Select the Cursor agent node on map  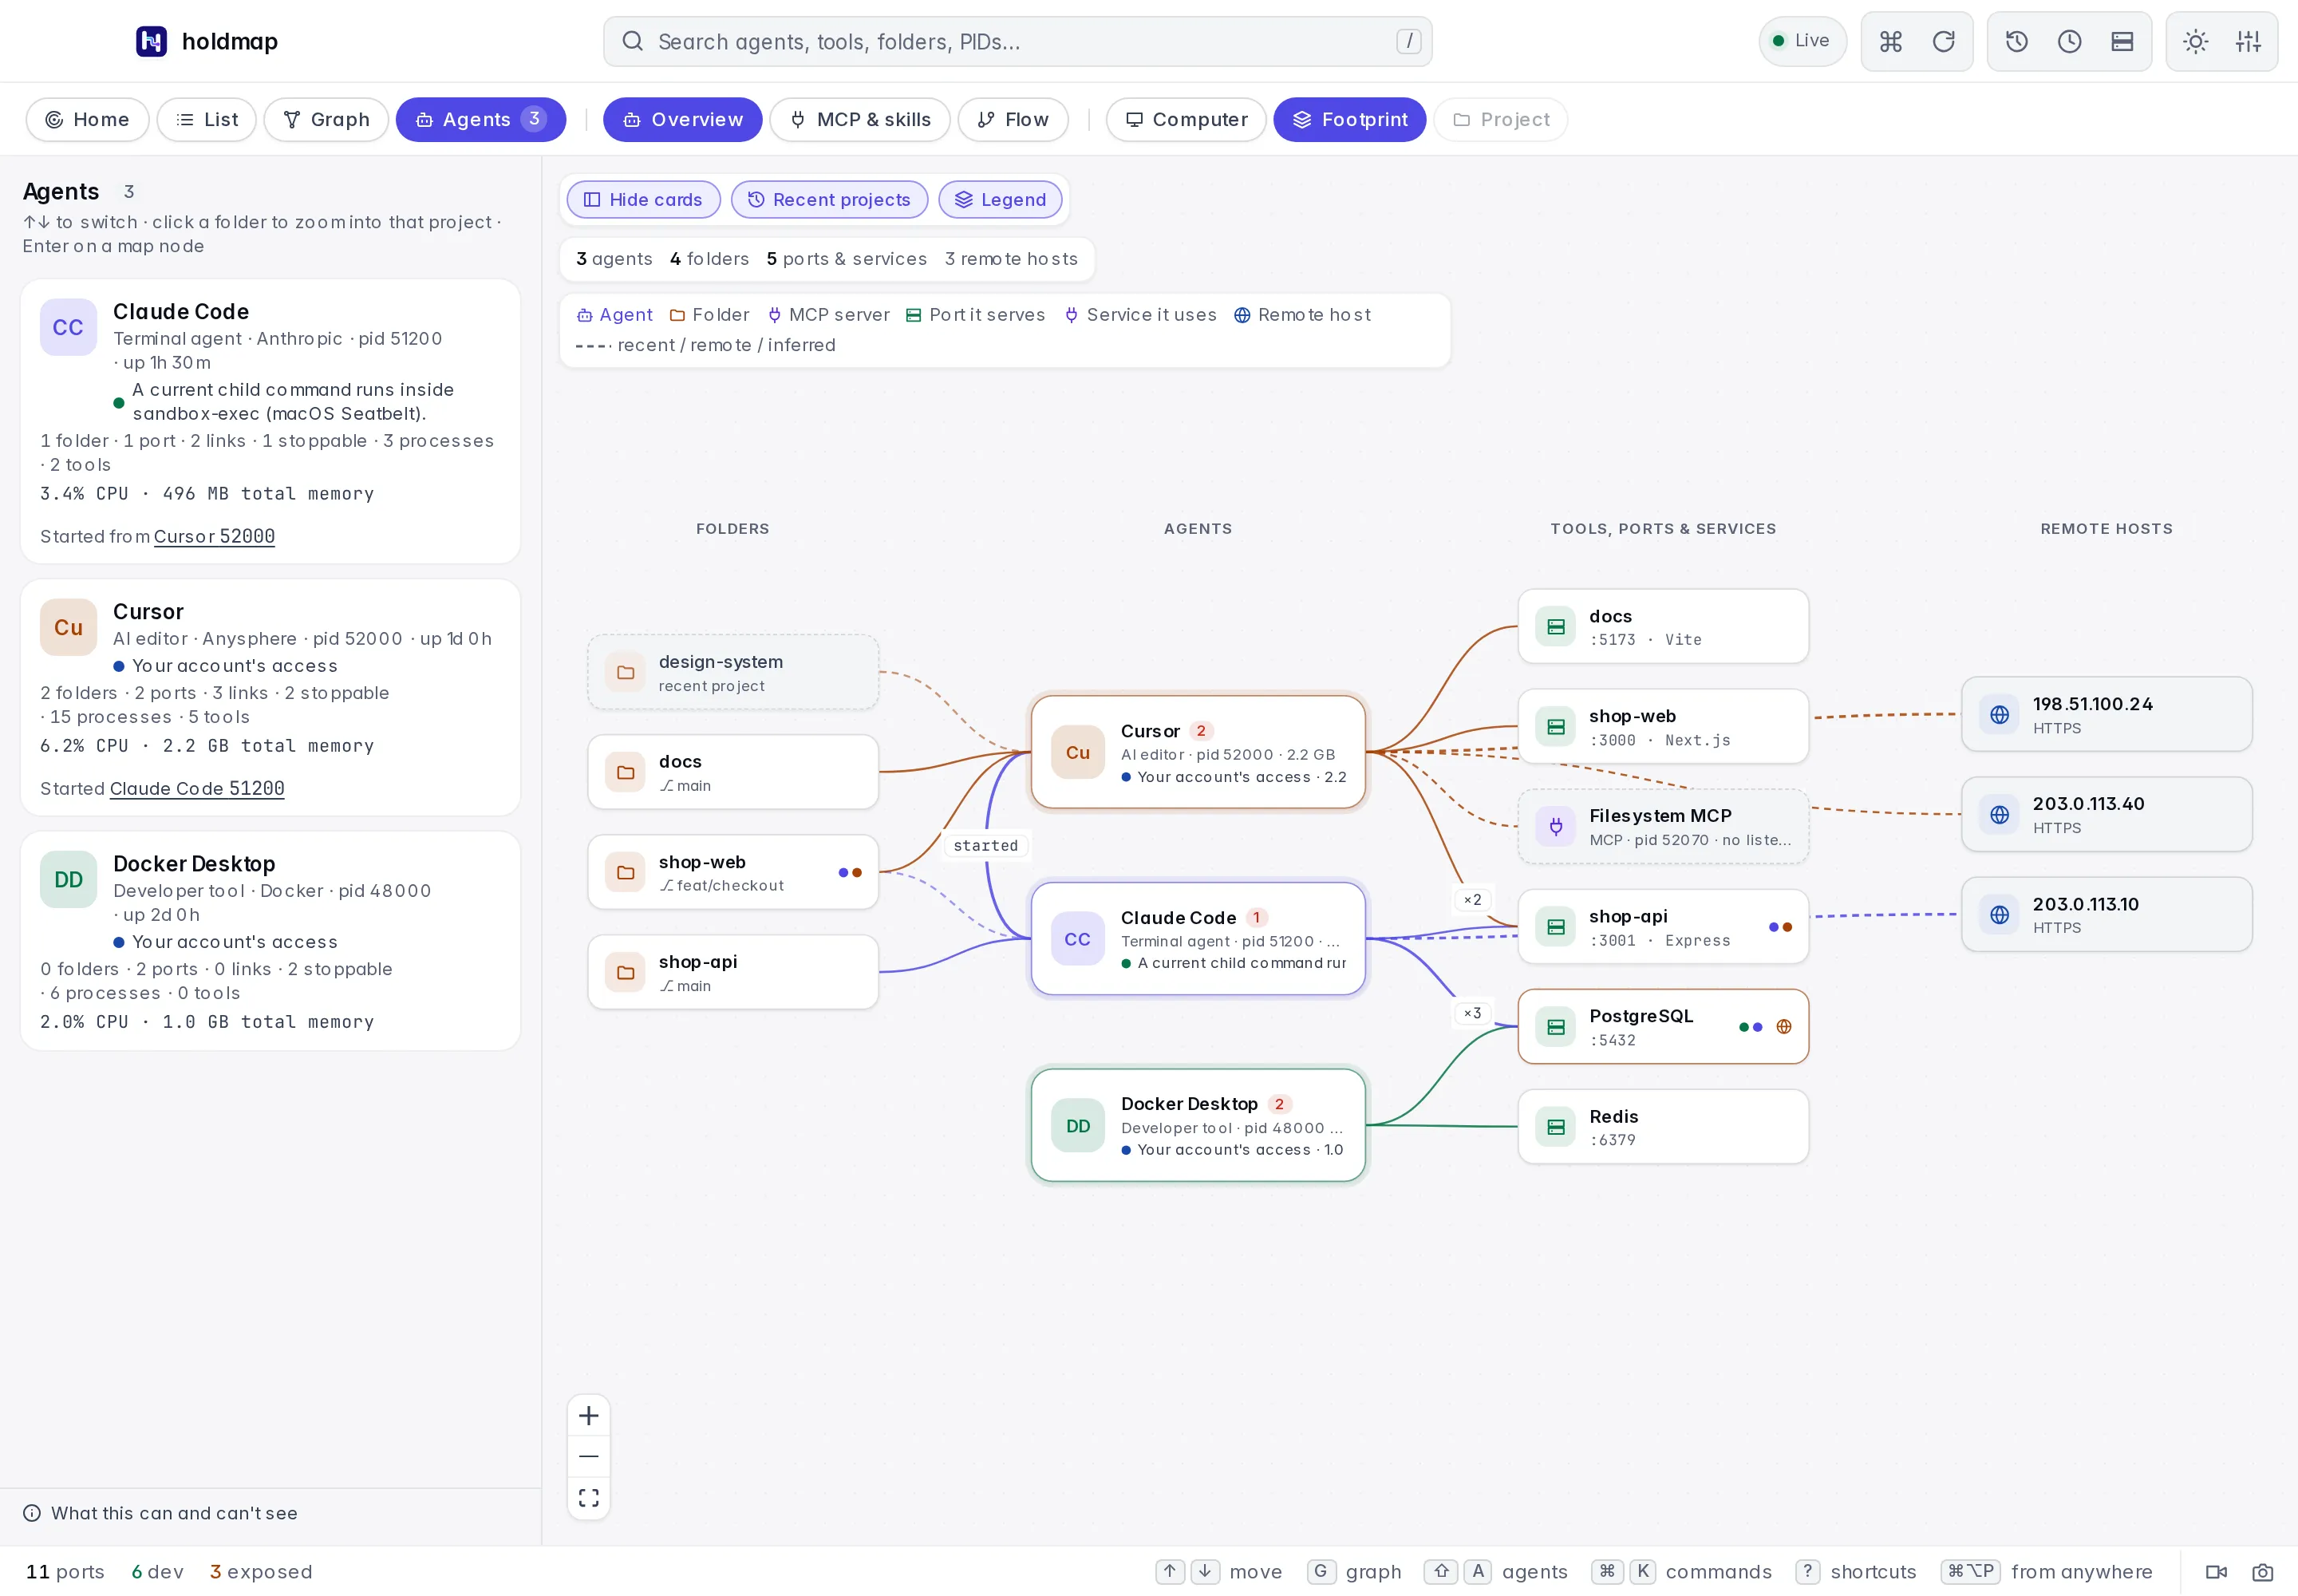[x=1198, y=752]
